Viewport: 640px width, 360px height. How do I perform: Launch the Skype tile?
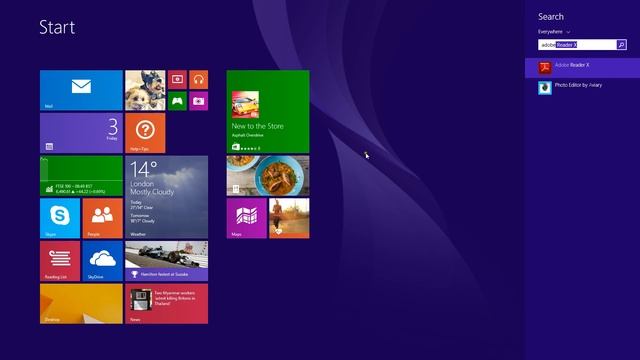(x=60, y=218)
